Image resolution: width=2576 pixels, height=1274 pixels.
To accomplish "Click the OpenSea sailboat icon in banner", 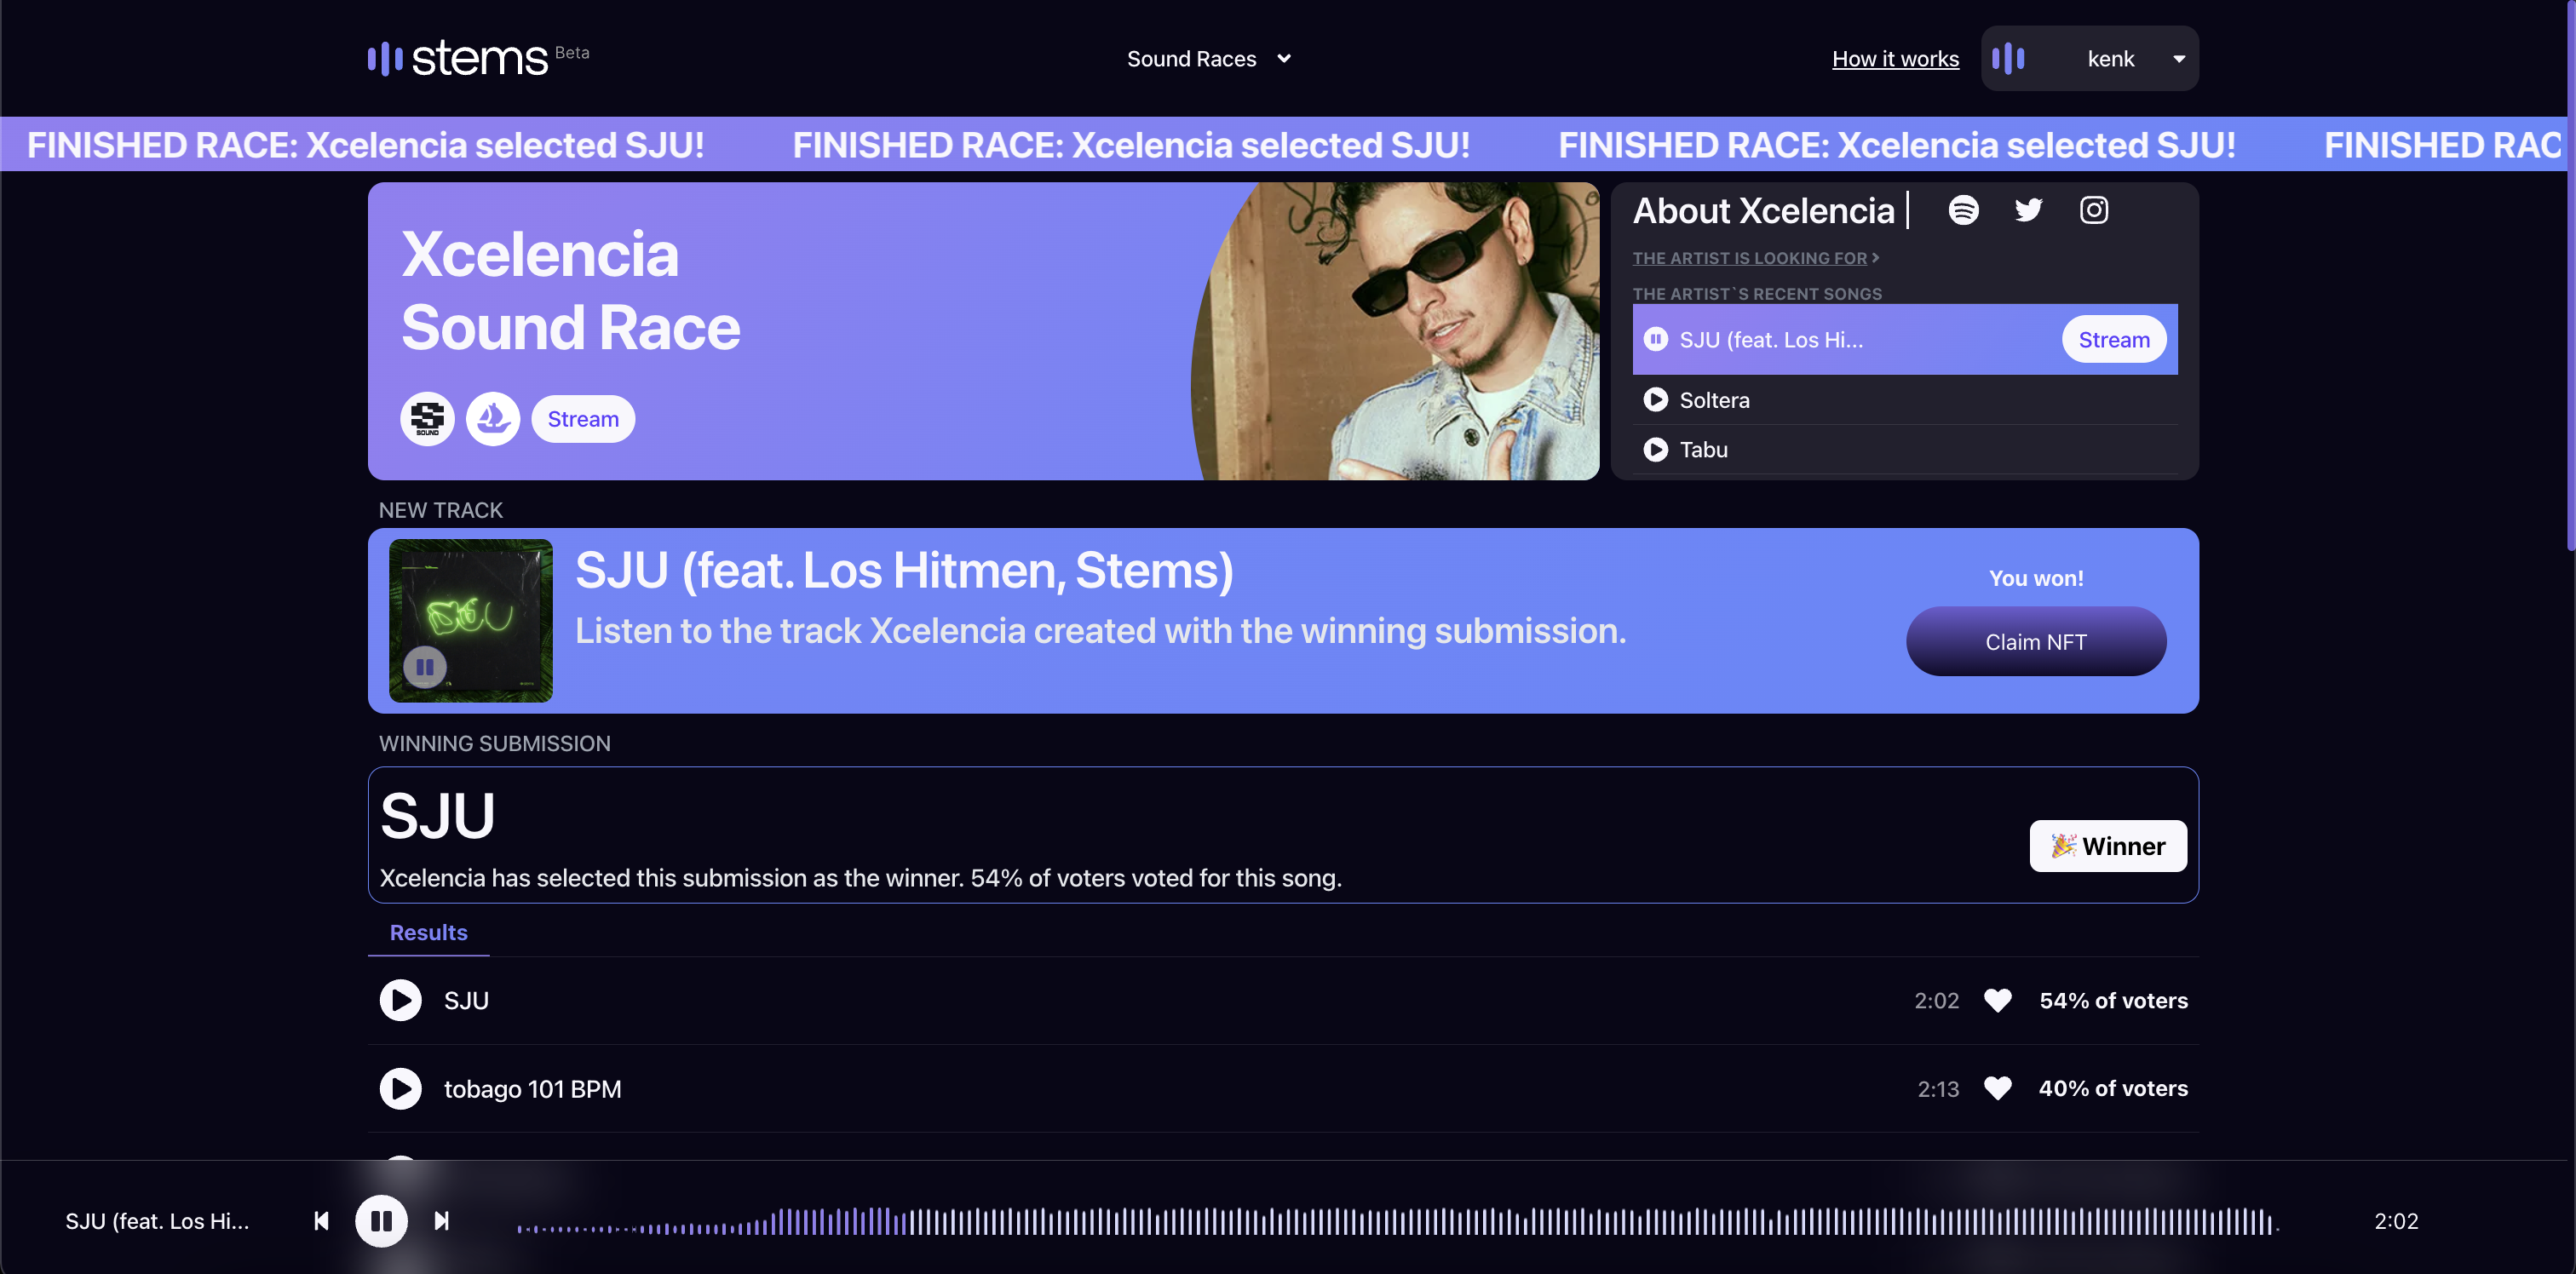I will [x=492, y=418].
